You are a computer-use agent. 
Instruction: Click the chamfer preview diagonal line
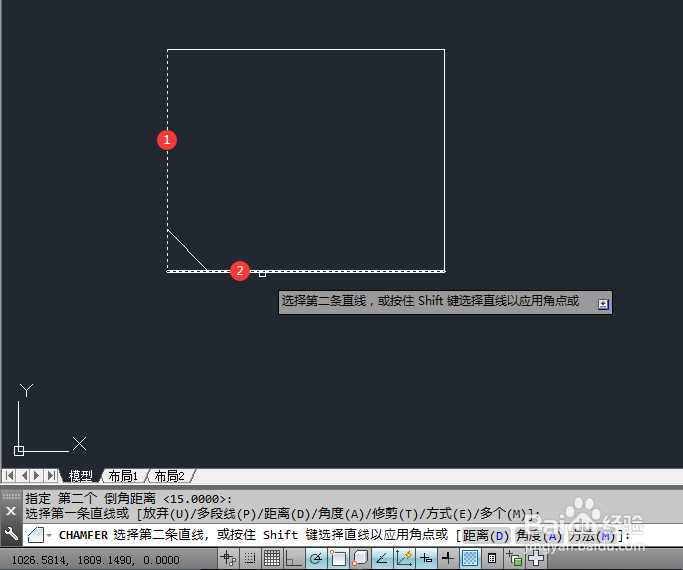point(187,250)
